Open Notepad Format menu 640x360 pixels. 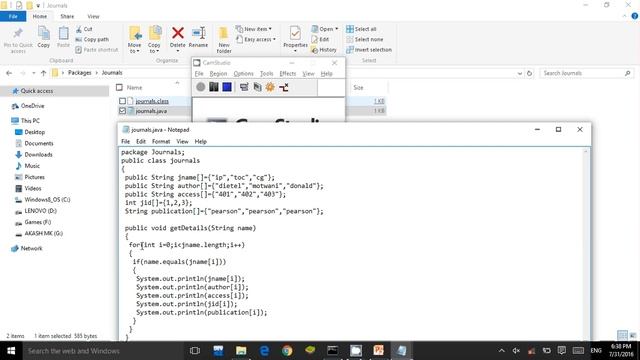(161, 142)
